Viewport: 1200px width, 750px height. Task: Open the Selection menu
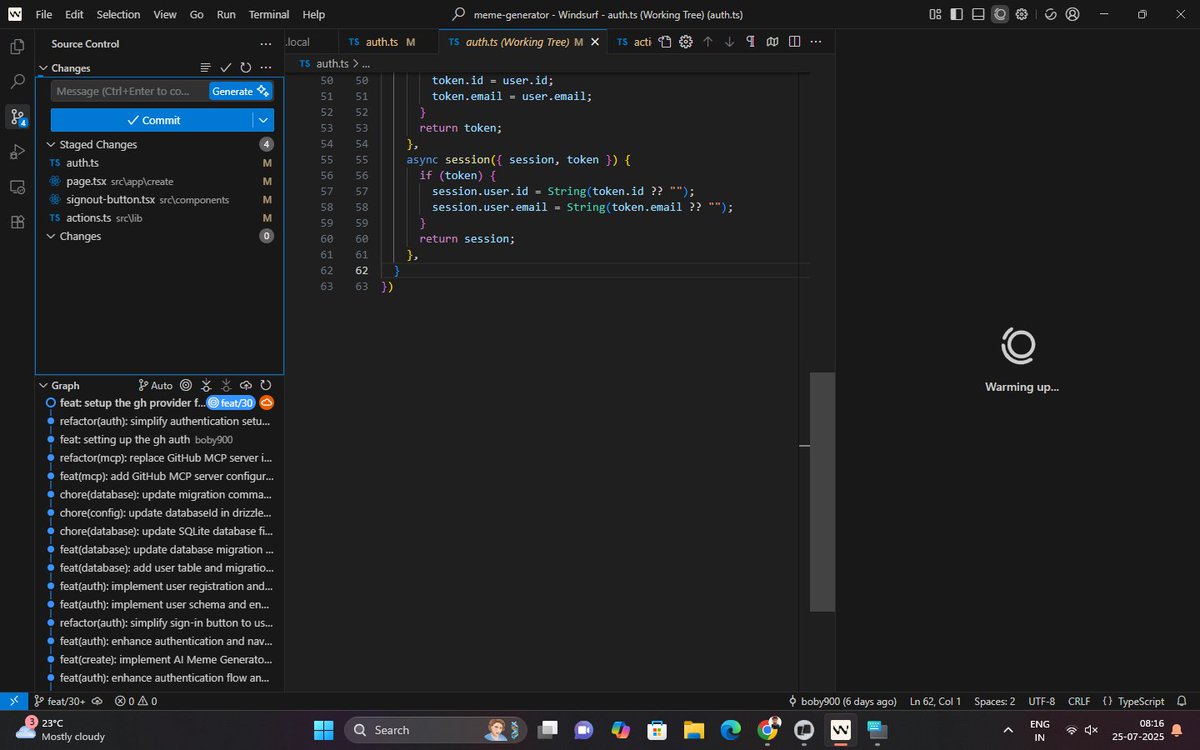(118, 14)
